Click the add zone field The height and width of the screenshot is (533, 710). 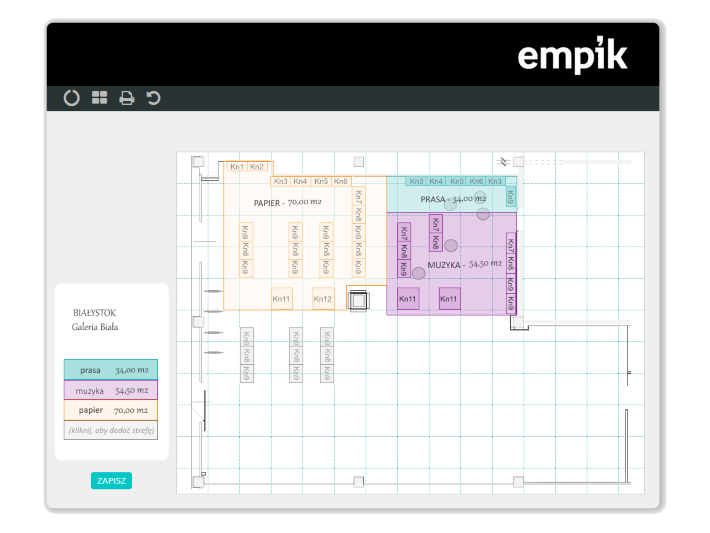coord(111,430)
